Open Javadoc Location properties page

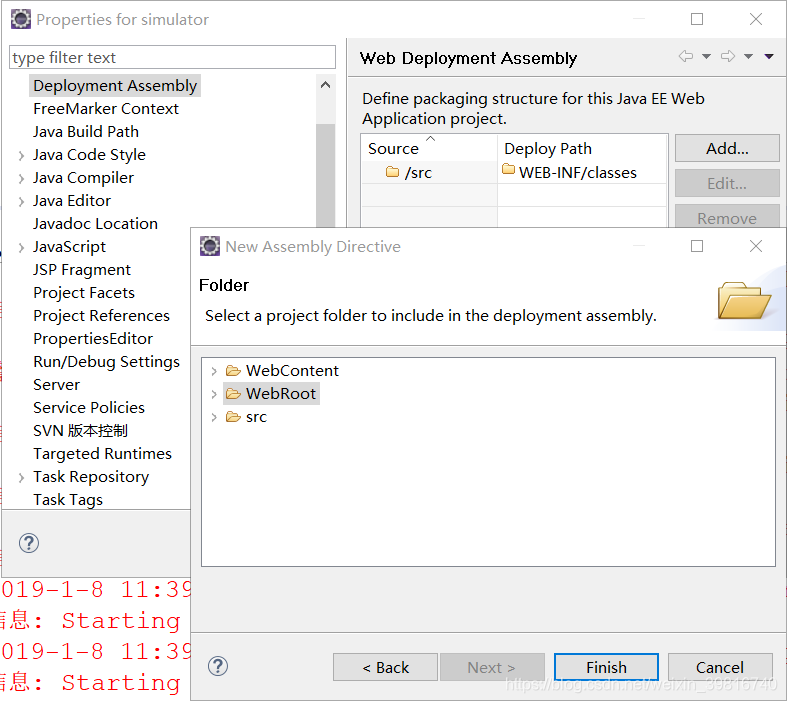coord(95,224)
